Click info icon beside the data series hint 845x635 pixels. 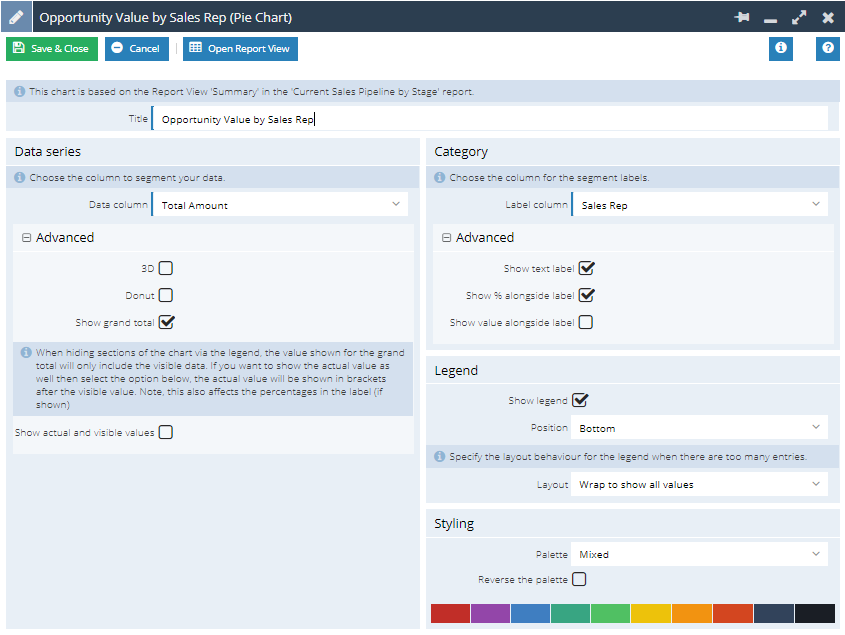(x=19, y=177)
